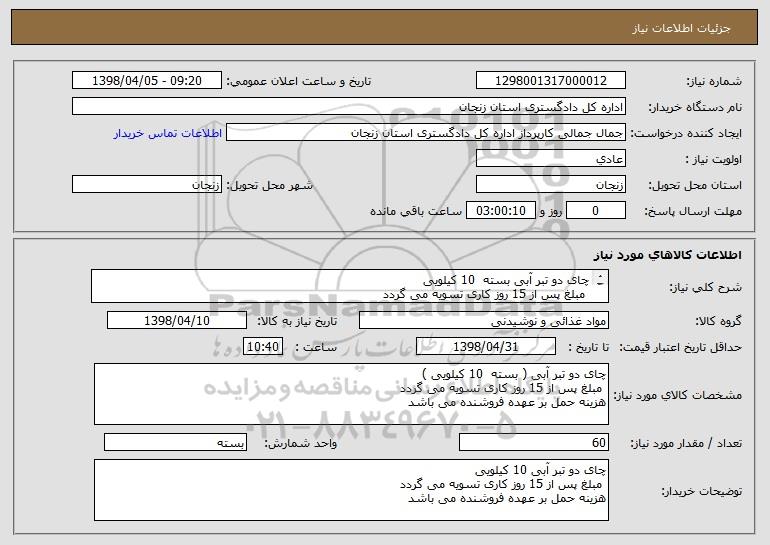This screenshot has width=770, height=545.
Task: Click the label نام دستگاه خریدار
Action: [x=695, y=107]
